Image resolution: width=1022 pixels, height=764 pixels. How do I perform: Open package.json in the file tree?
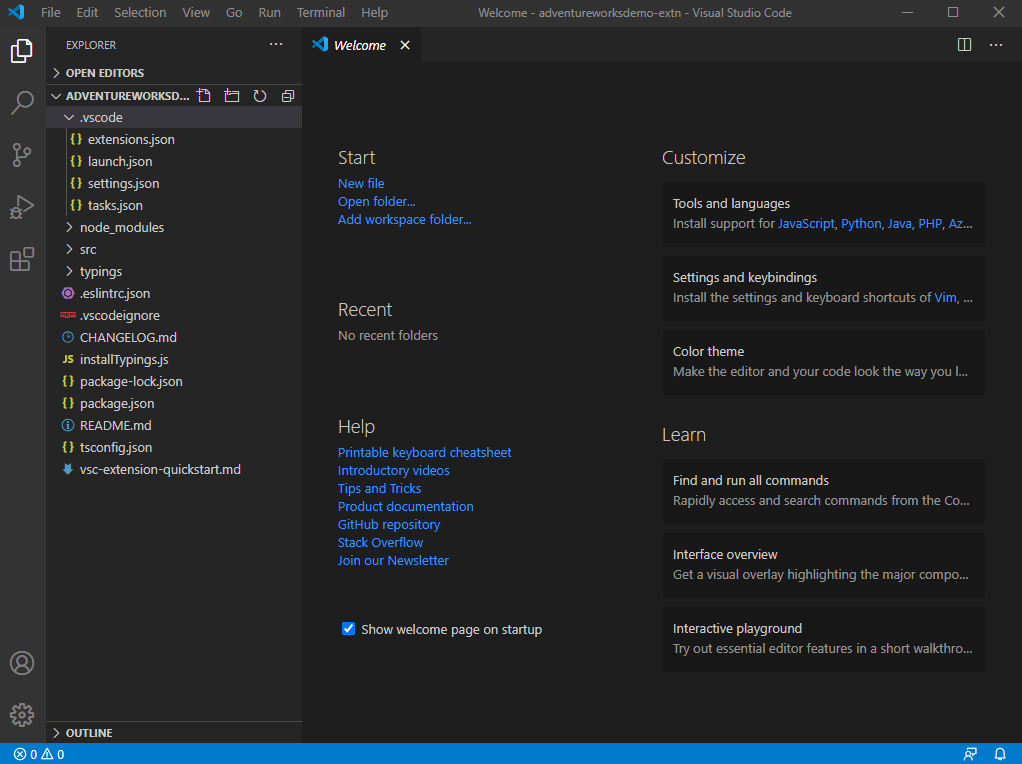coord(116,403)
